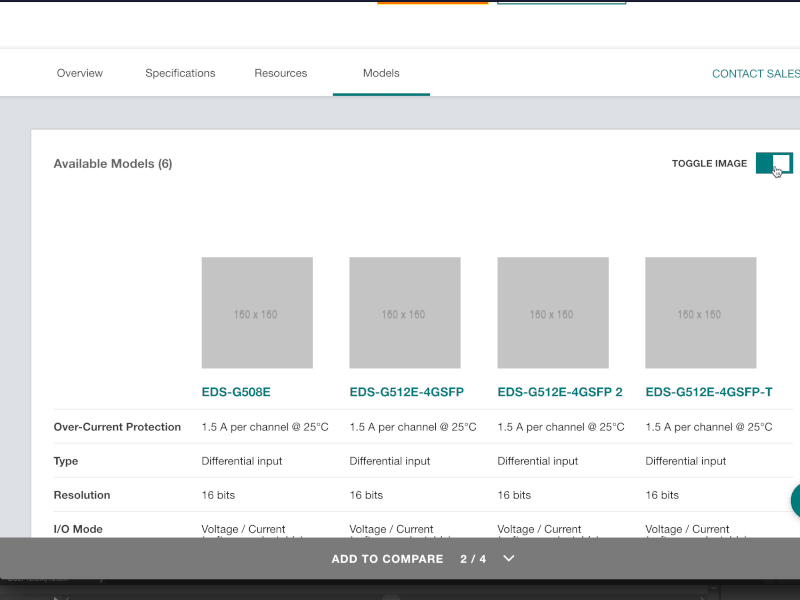Click the 2 / 4 compare counter

[471, 559]
